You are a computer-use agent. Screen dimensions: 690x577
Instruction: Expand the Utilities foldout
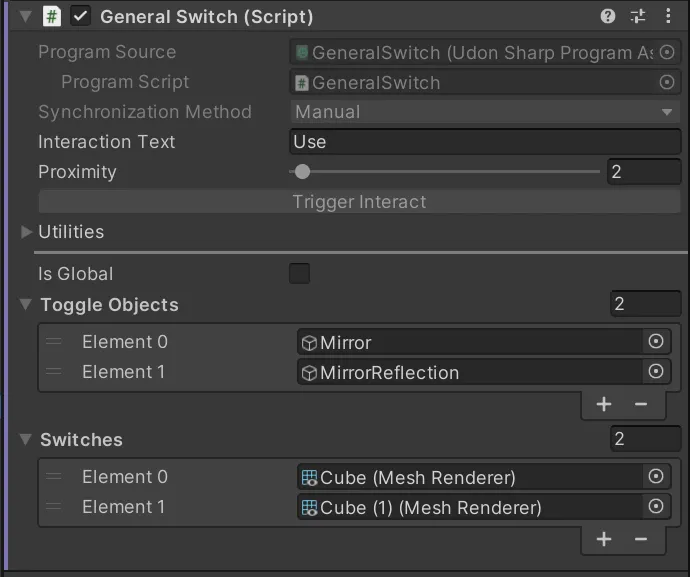26,232
